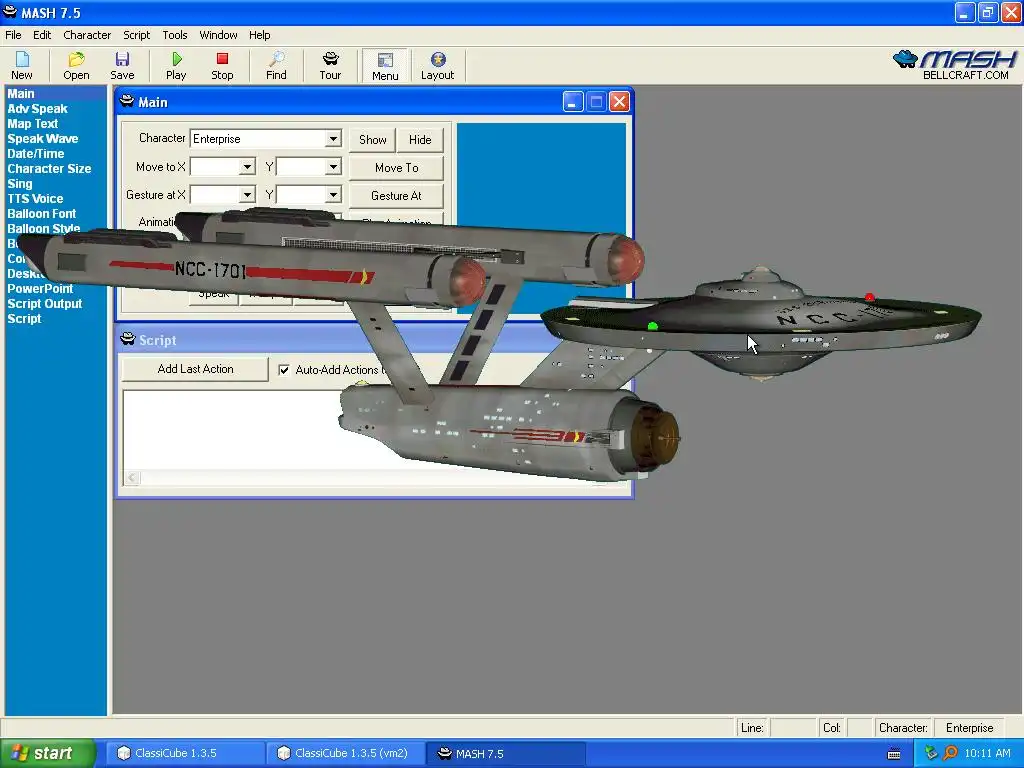
Task: Click the Show character button
Action: coord(372,140)
